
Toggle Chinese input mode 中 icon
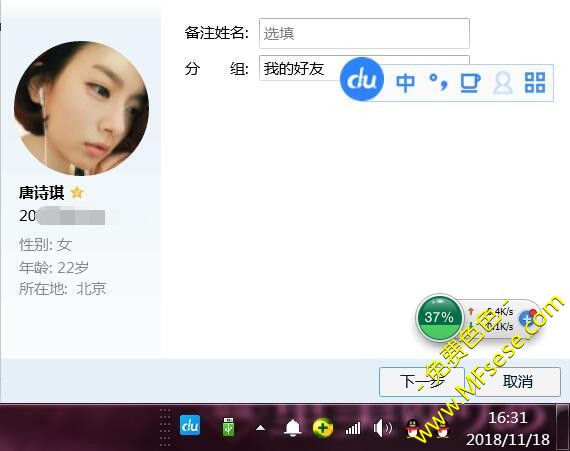[x=405, y=83]
